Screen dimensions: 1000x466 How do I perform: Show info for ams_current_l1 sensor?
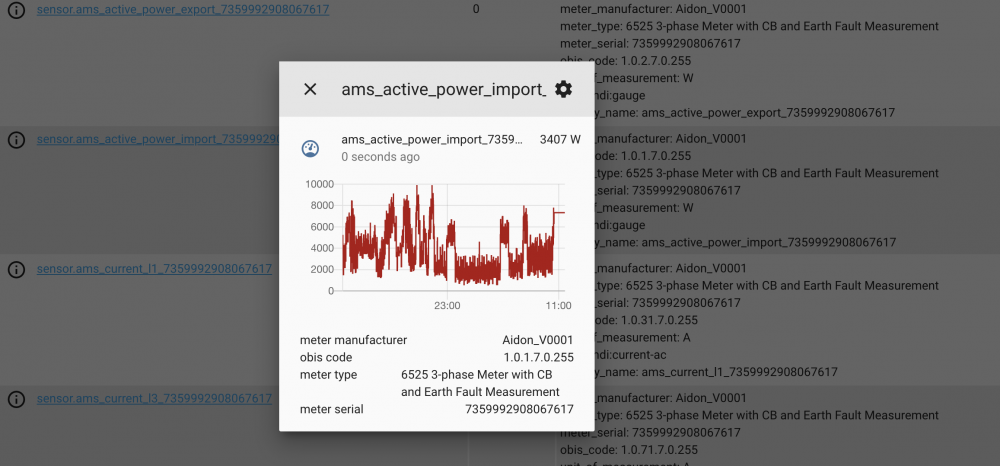[16, 270]
